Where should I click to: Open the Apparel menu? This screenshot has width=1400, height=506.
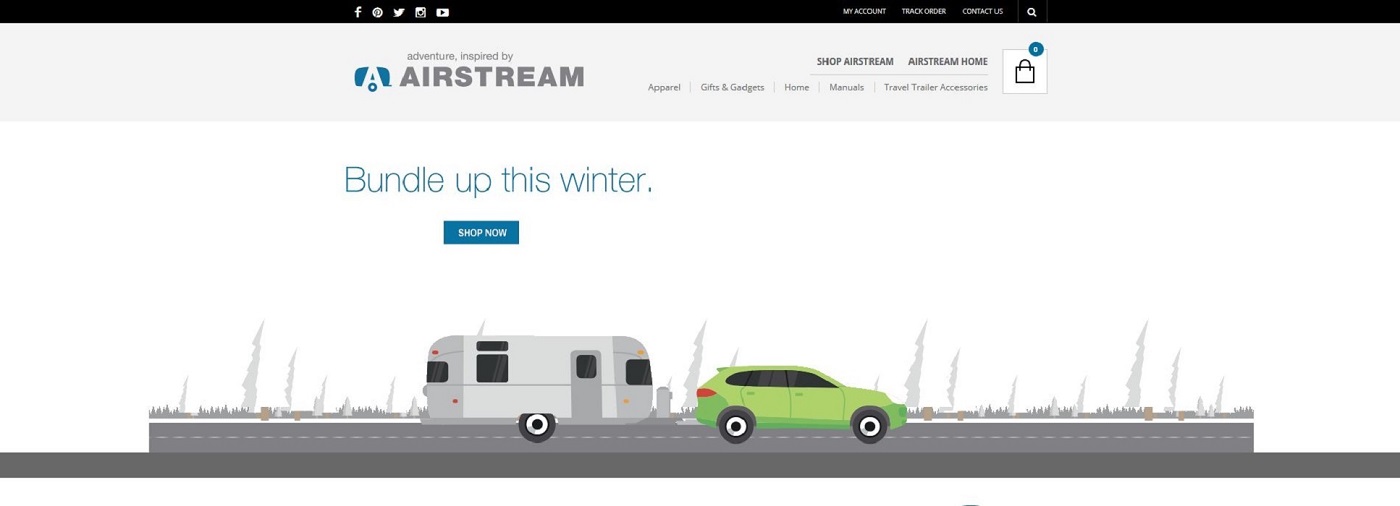(664, 87)
